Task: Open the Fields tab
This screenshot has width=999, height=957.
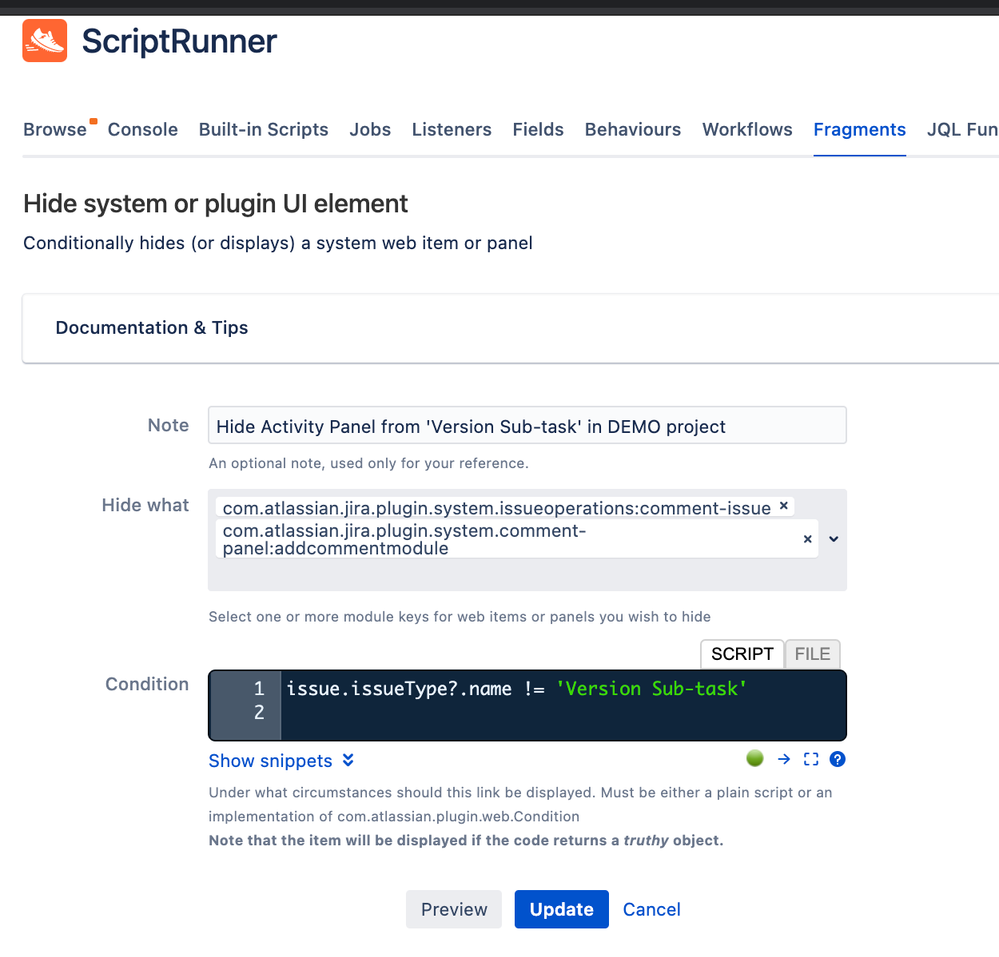Action: click(x=538, y=129)
